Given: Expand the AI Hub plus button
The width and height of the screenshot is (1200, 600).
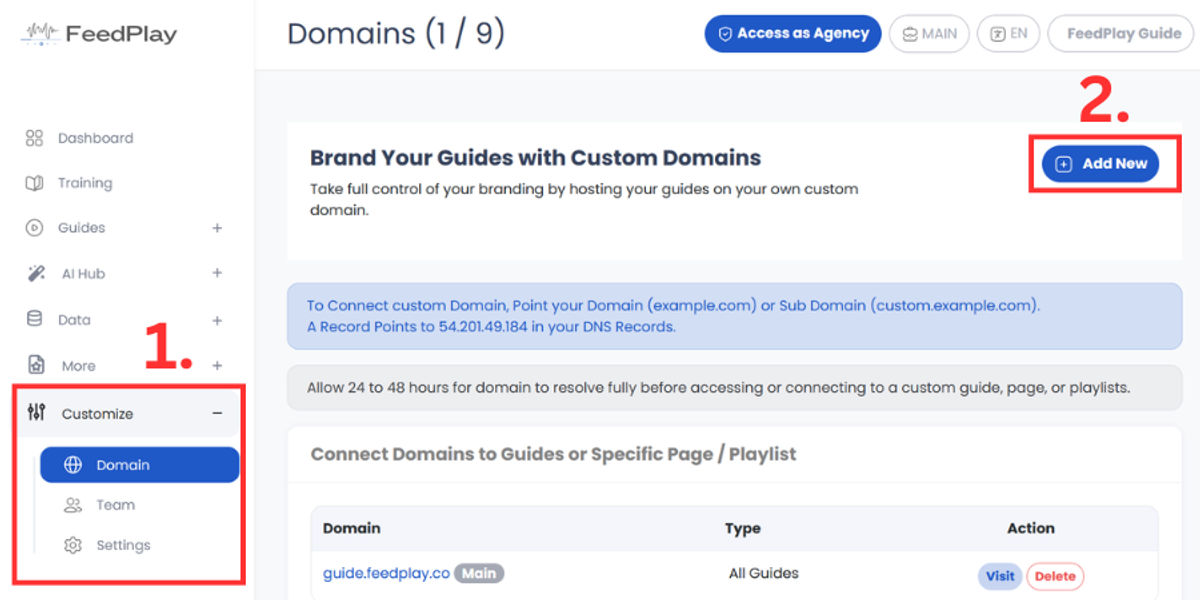Looking at the screenshot, I should tap(217, 273).
